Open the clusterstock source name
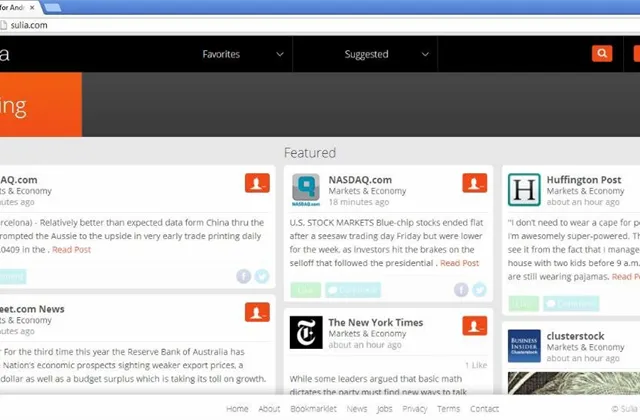 coord(575,336)
